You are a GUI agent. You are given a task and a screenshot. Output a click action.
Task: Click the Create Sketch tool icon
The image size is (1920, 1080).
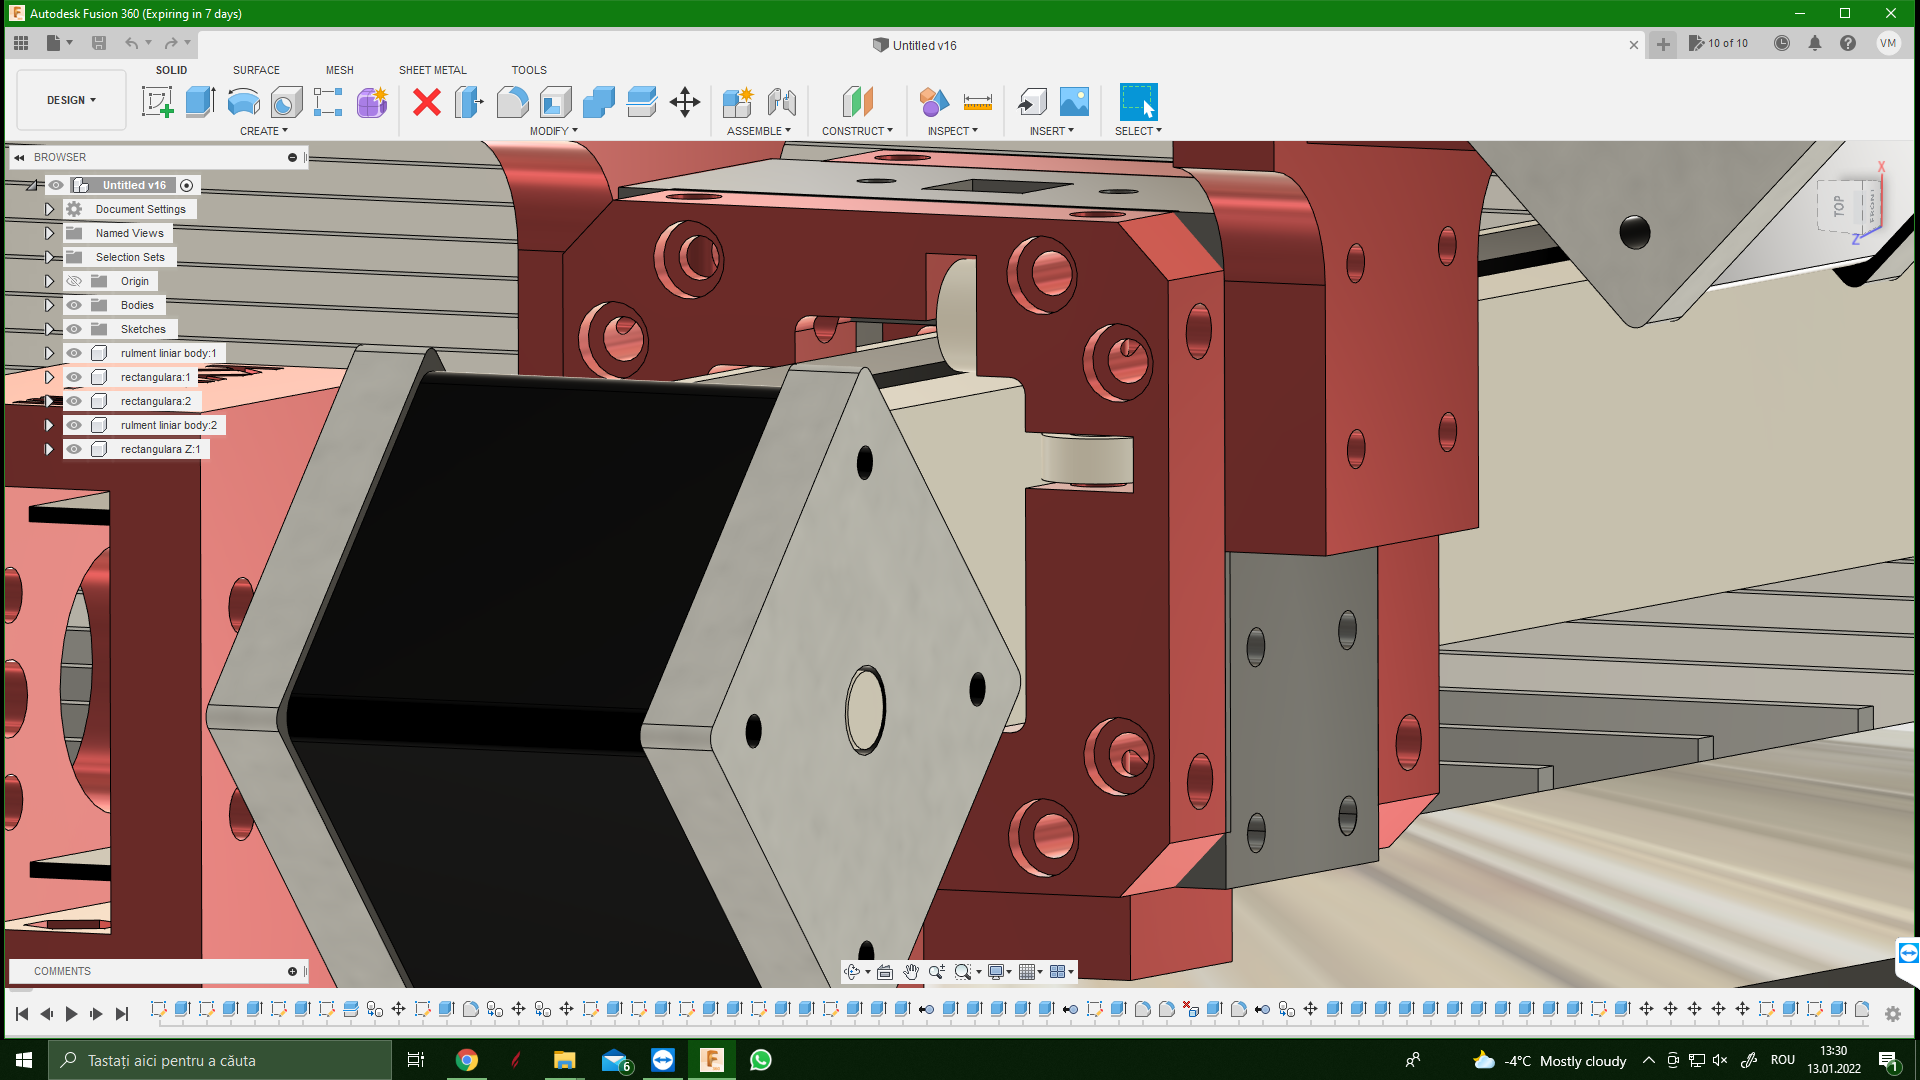[x=157, y=102]
